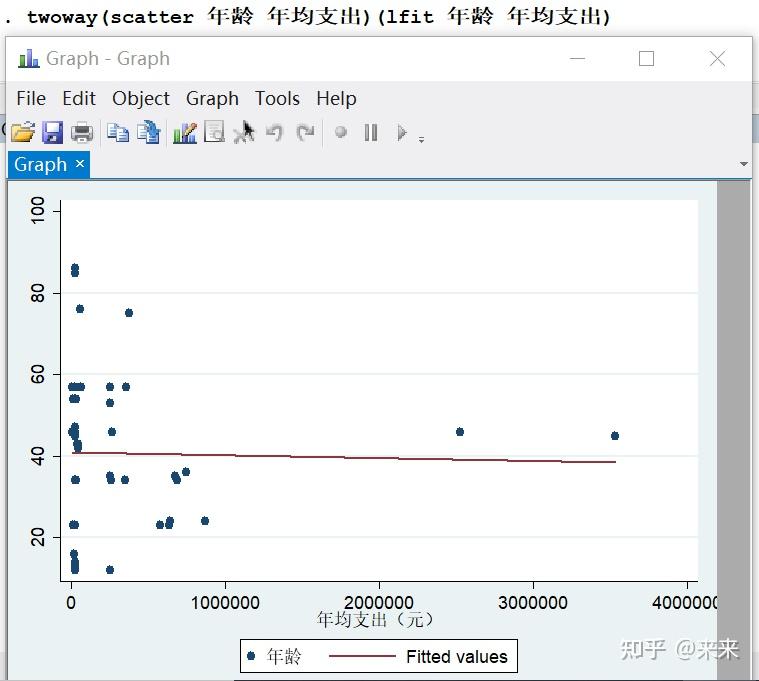Open the Tools menu

pos(277,99)
